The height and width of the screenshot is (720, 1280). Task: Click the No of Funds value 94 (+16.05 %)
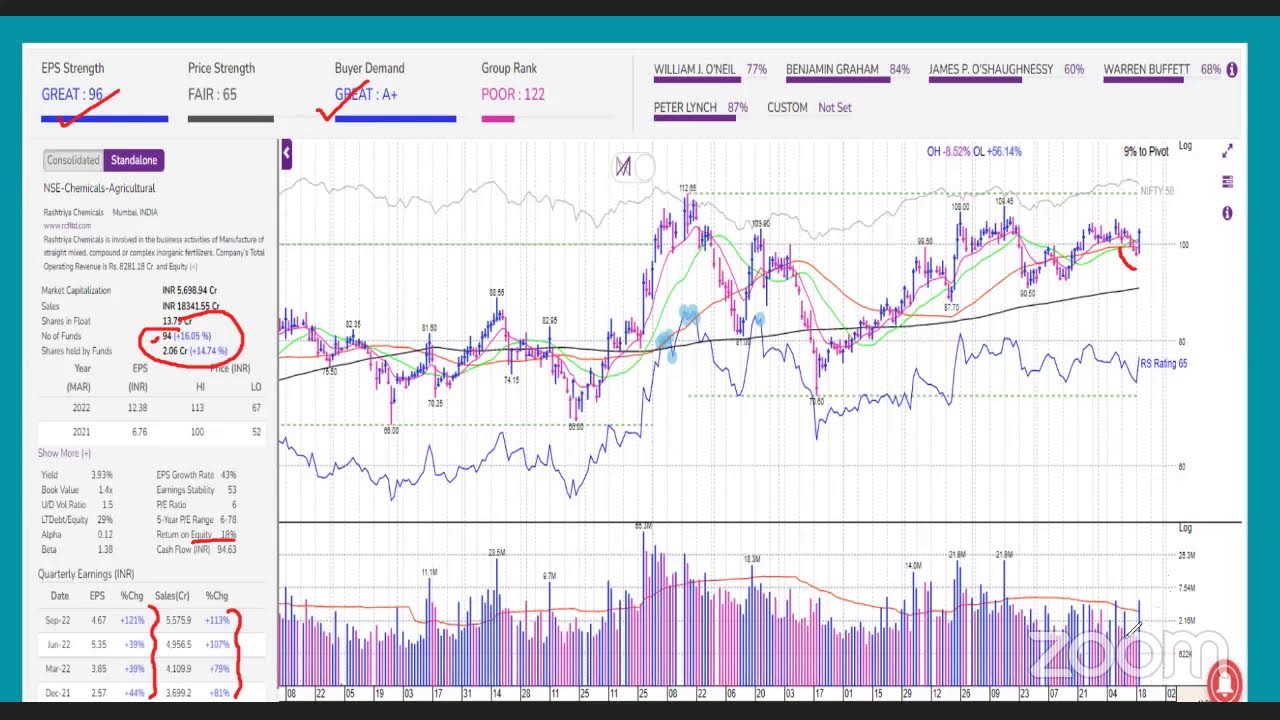[188, 337]
